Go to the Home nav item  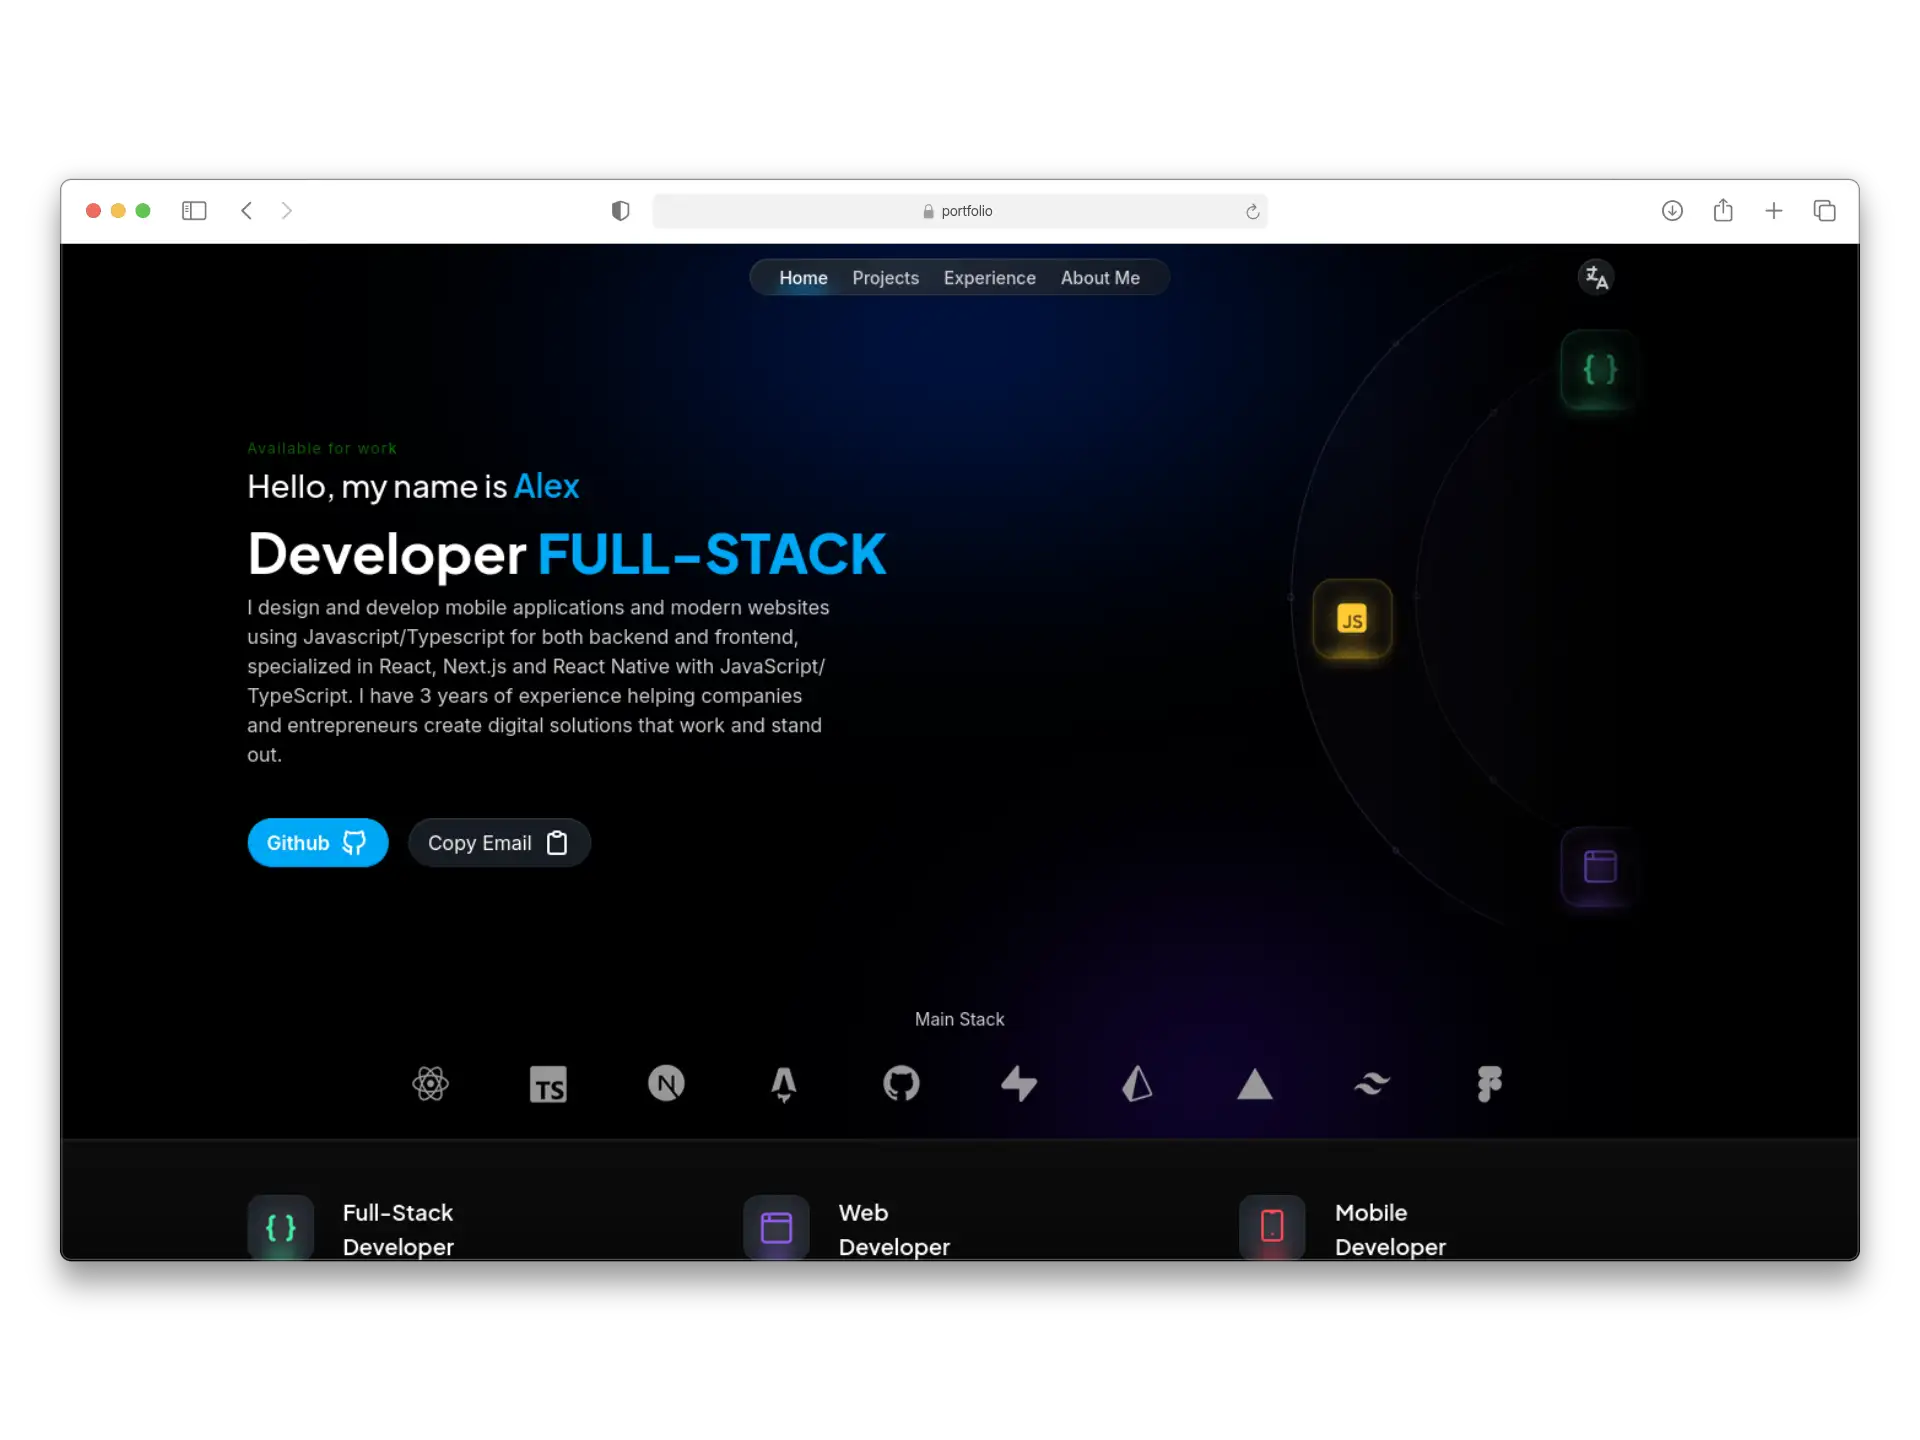click(803, 278)
